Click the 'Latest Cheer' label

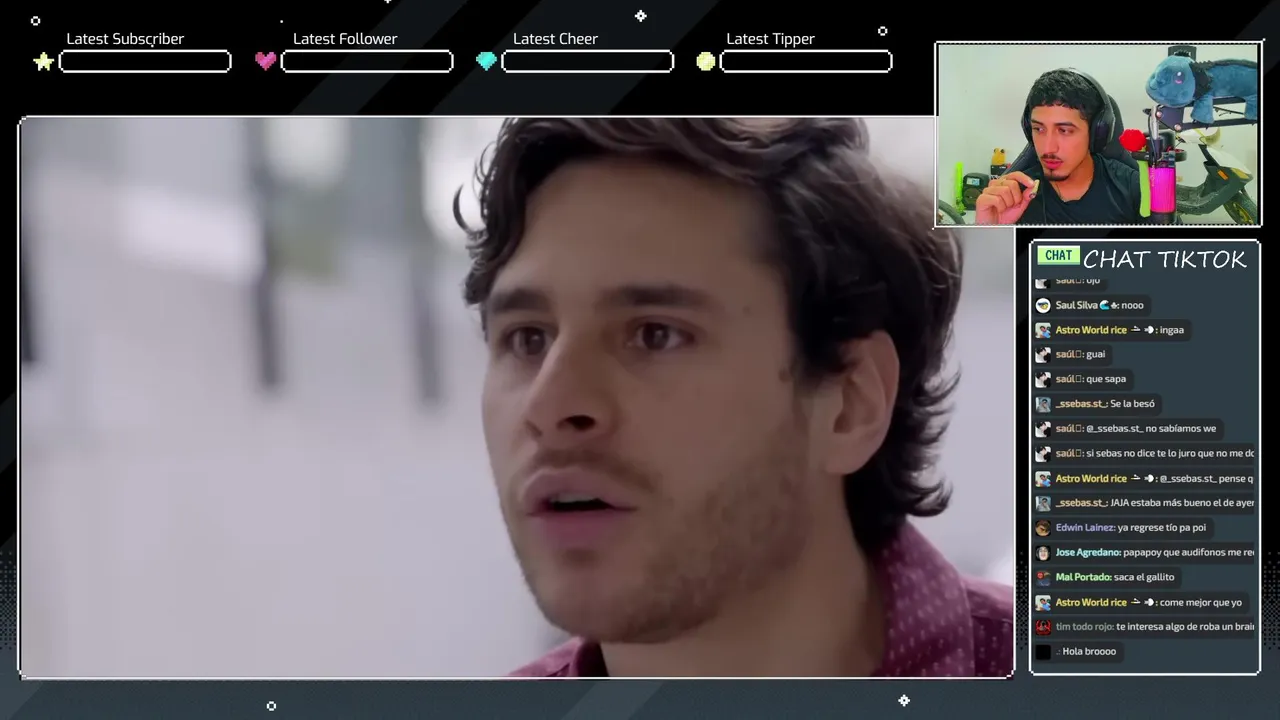(x=555, y=39)
